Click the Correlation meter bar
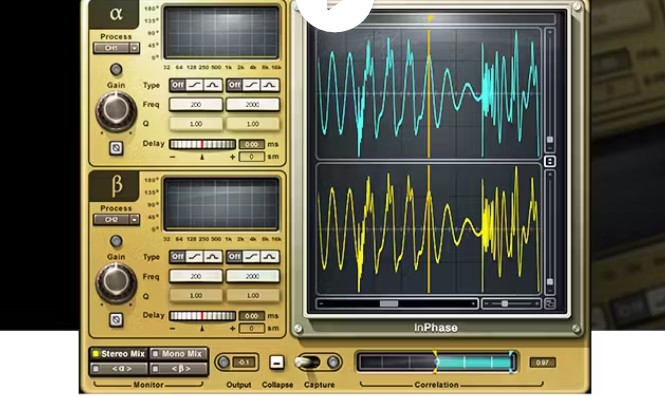This screenshot has width=665, height=397. click(437, 362)
